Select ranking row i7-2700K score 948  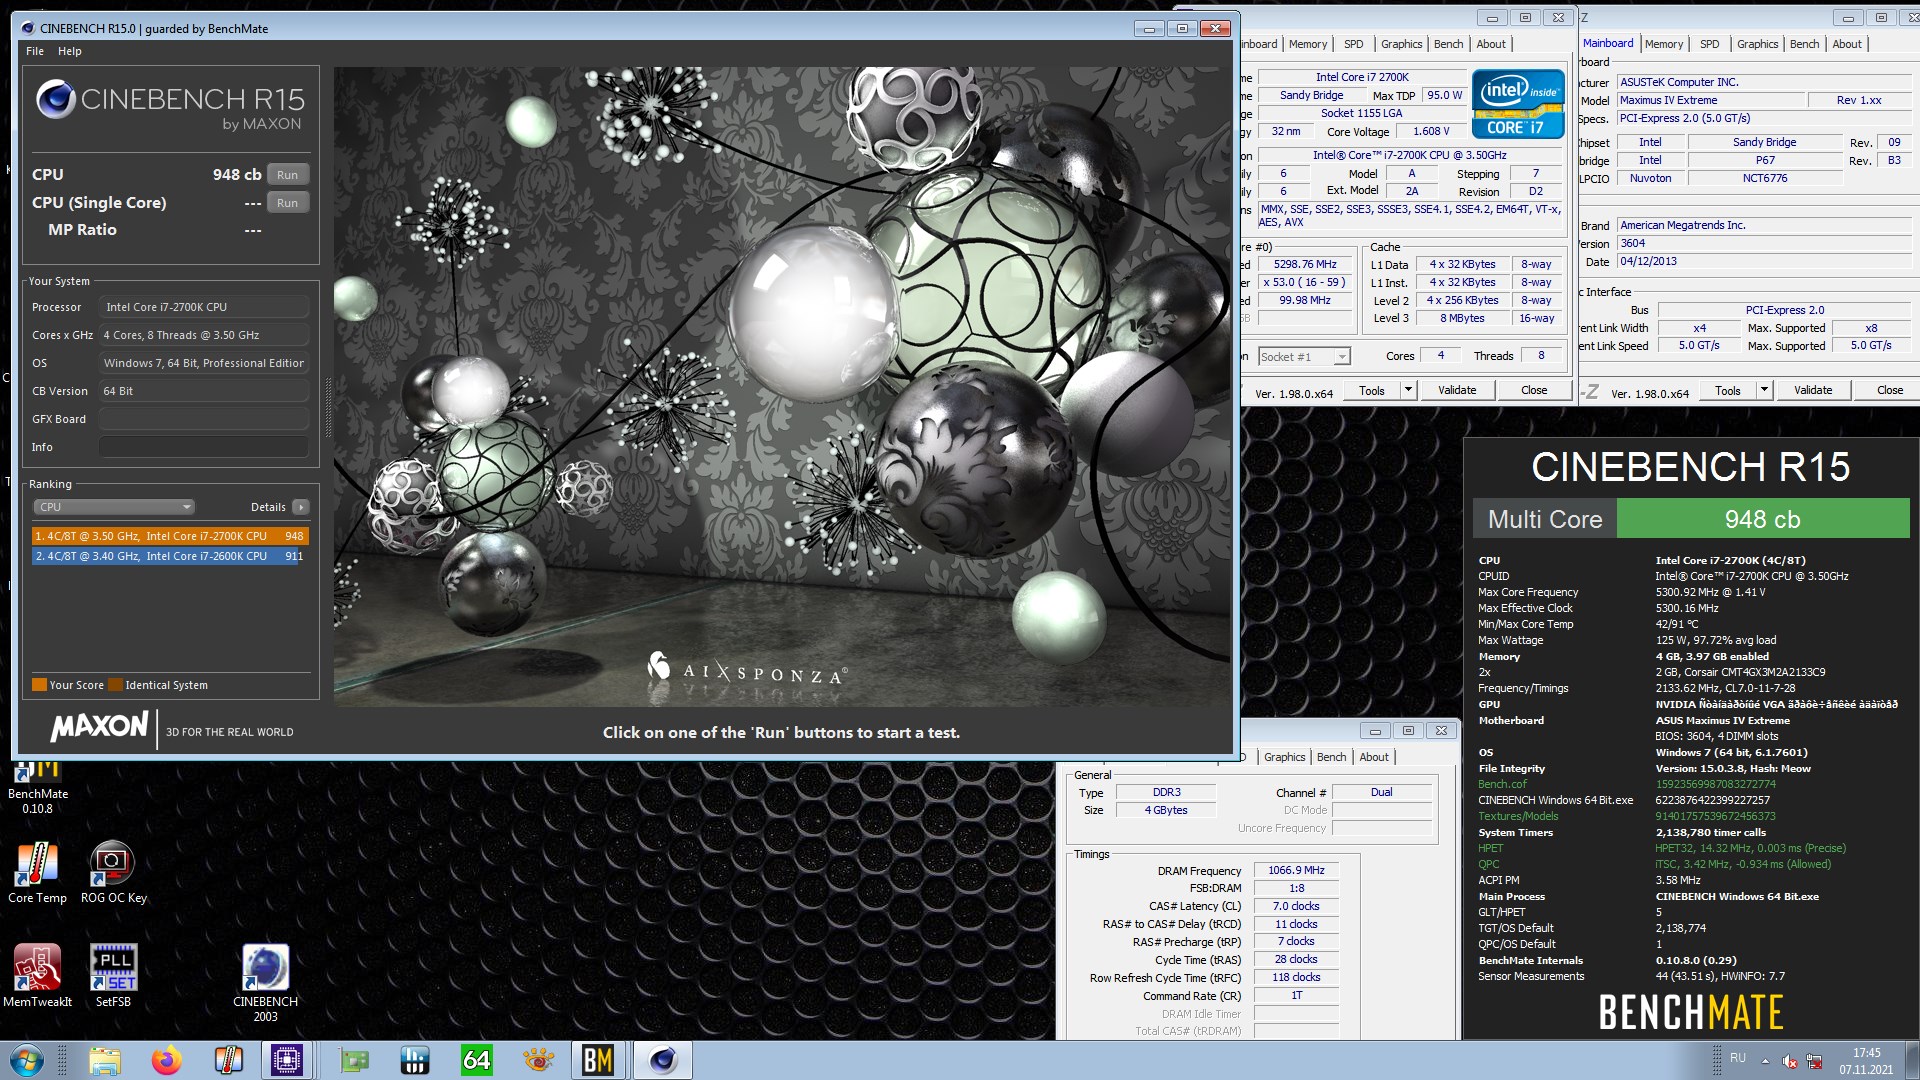point(170,536)
